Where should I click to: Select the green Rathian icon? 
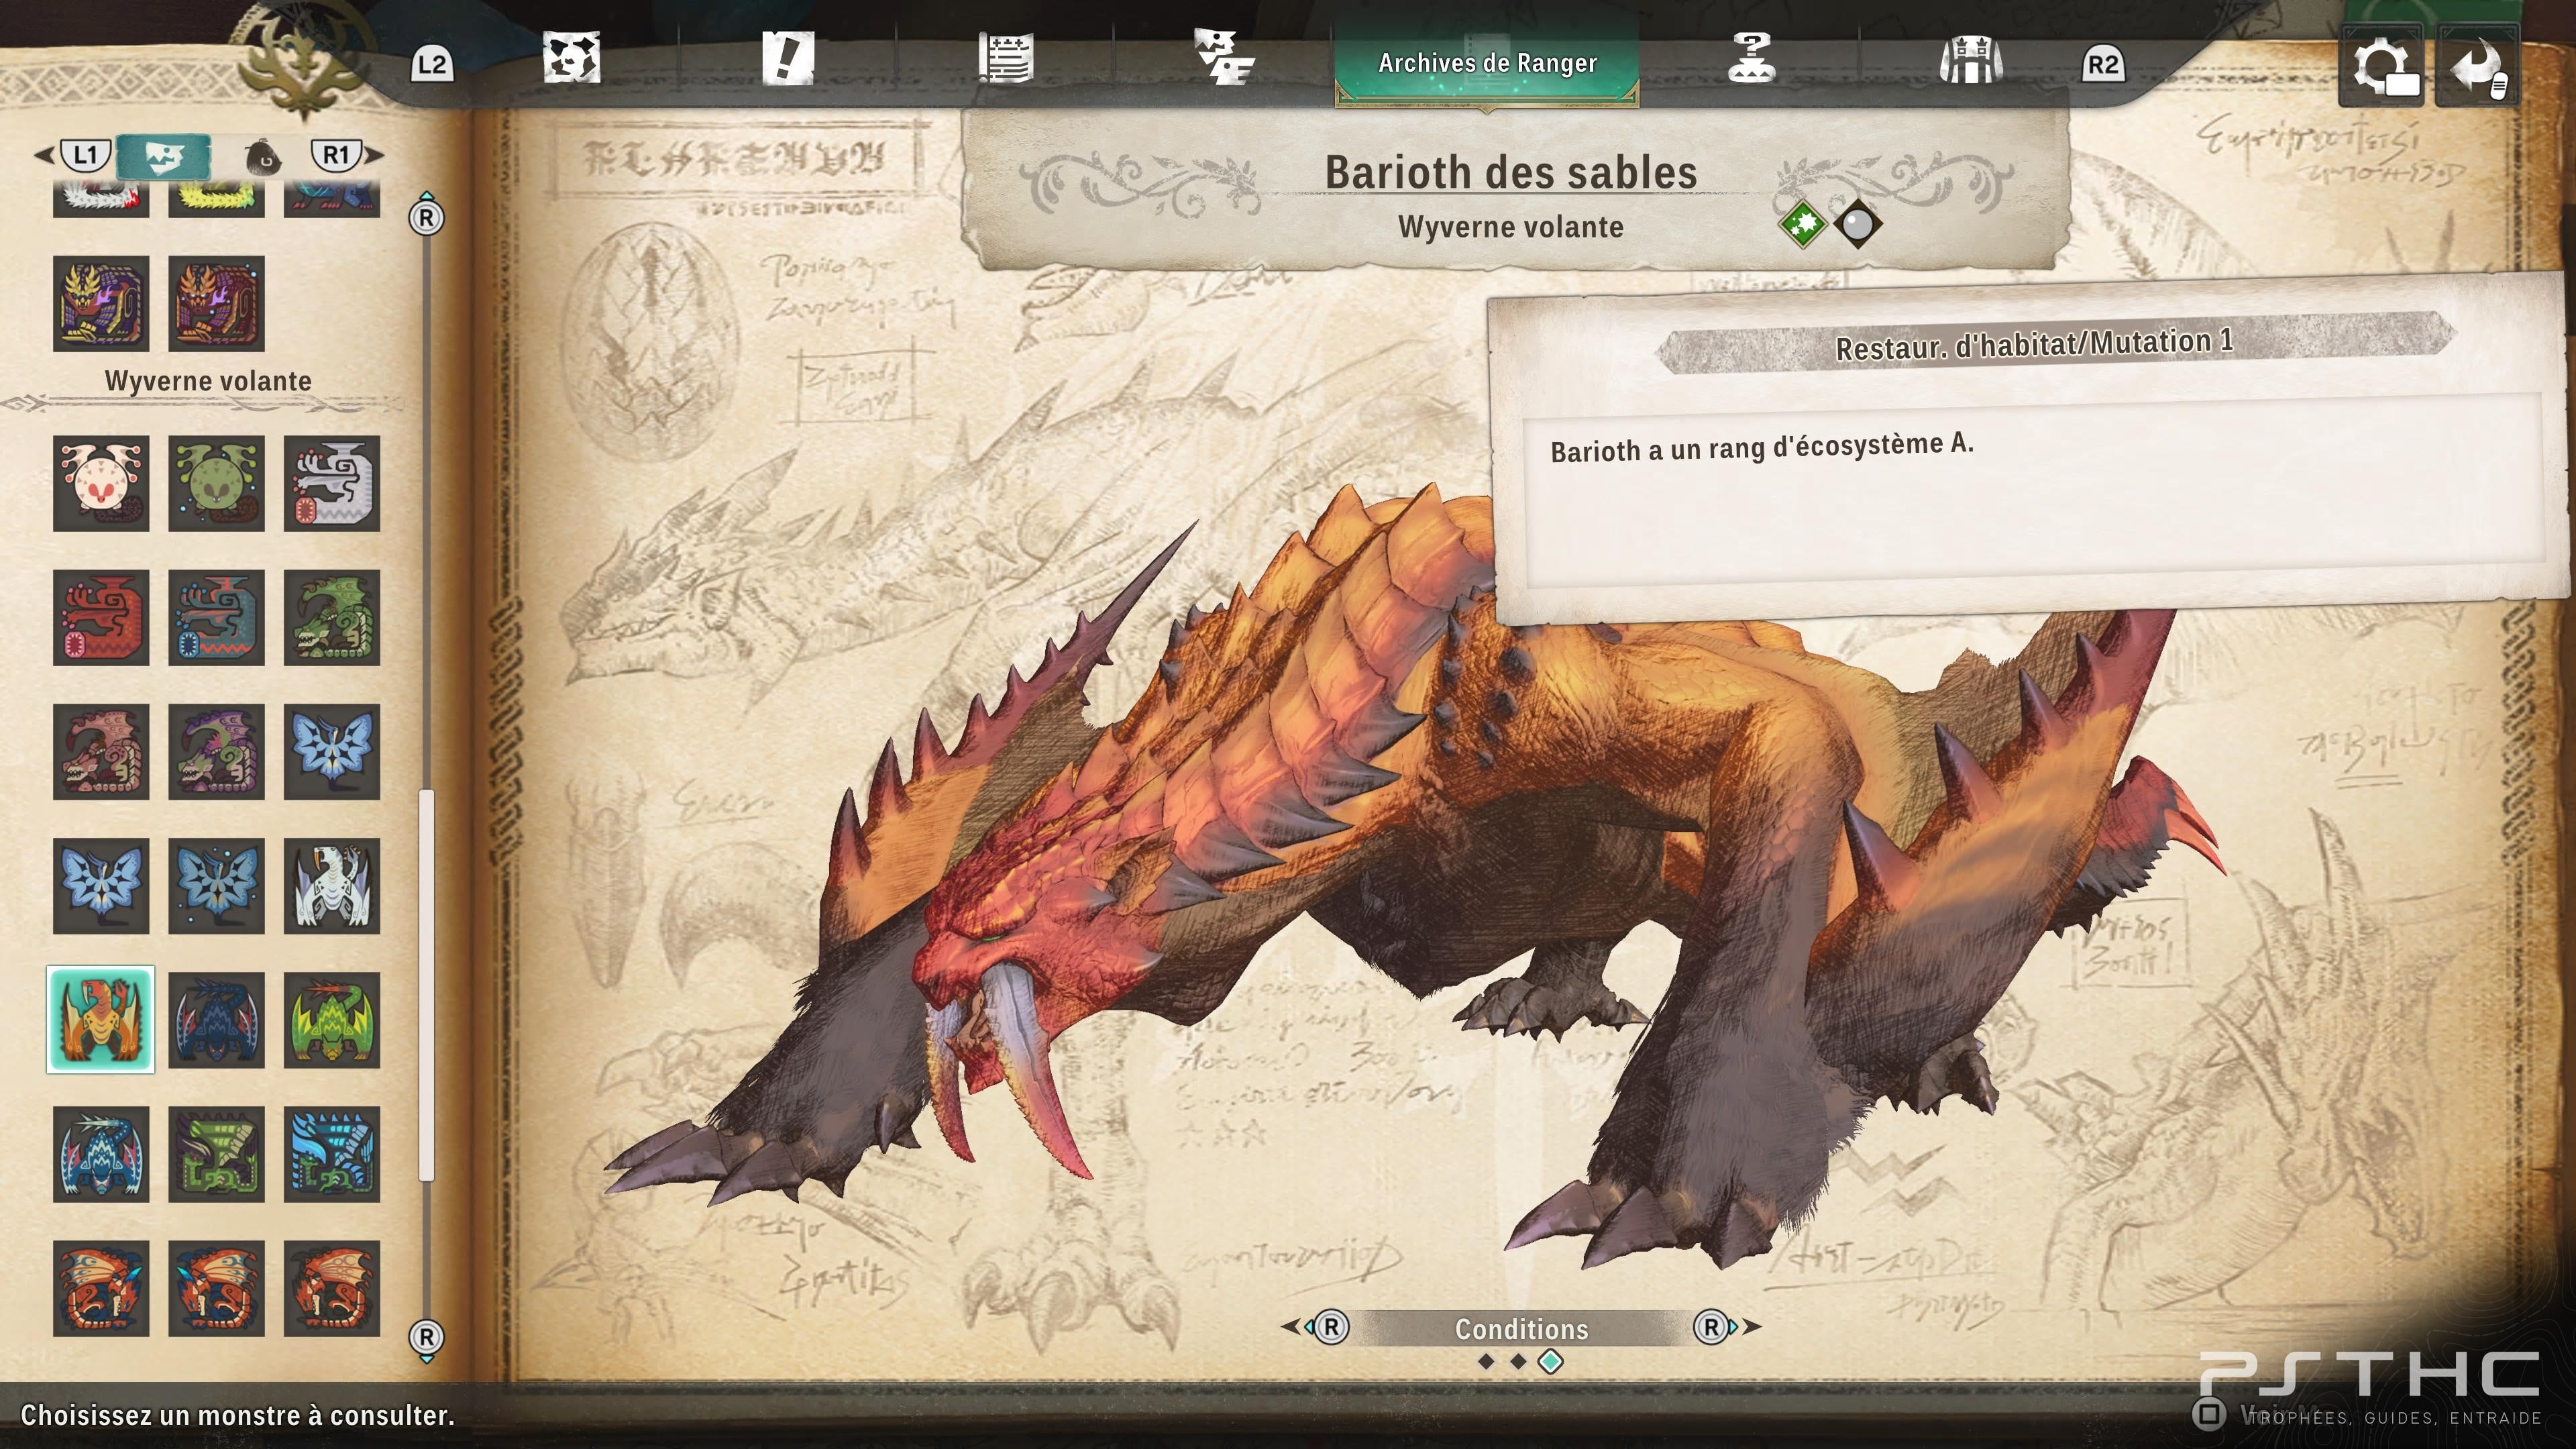pyautogui.click(x=332, y=617)
